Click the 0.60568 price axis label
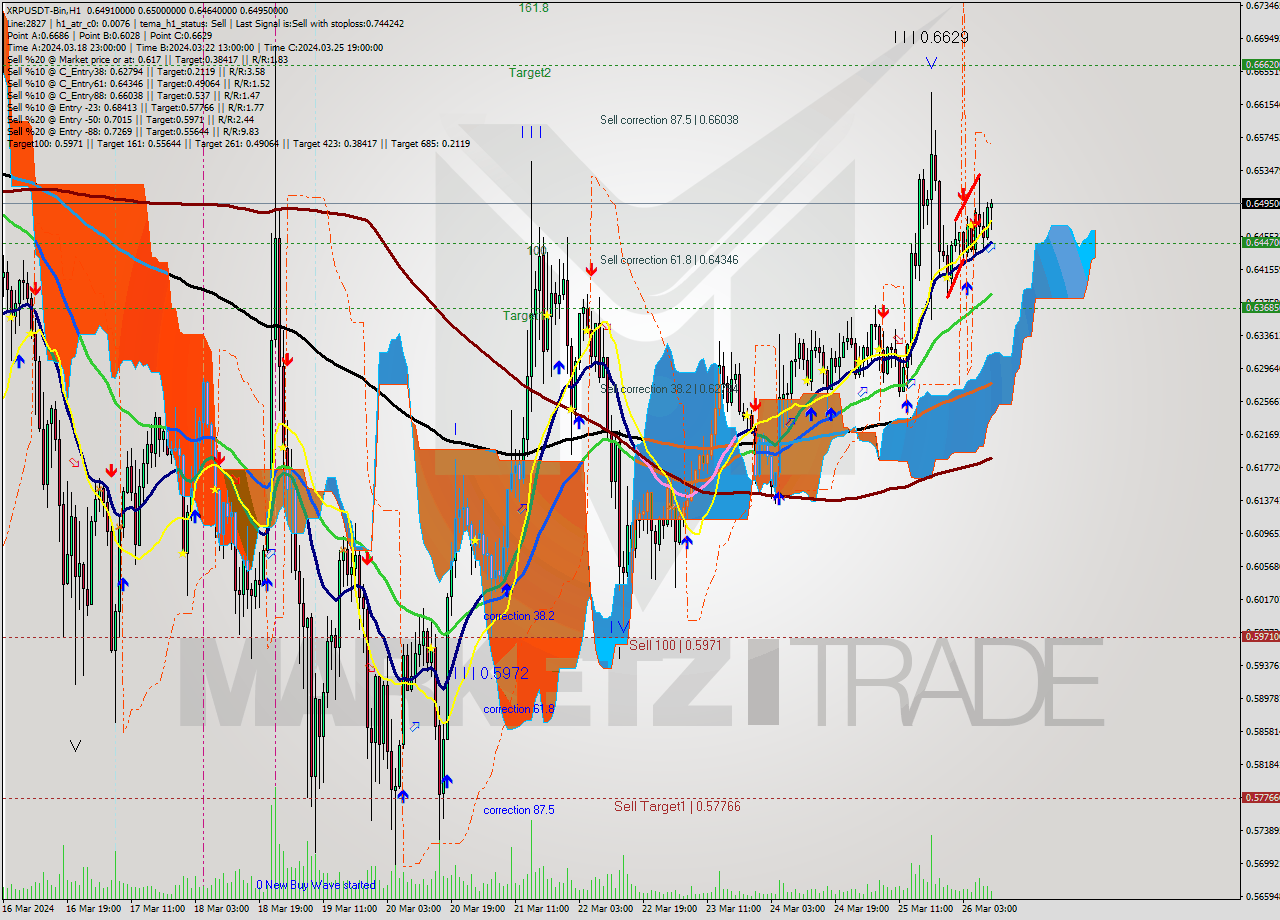Image resolution: width=1280 pixels, height=920 pixels. pos(1261,566)
